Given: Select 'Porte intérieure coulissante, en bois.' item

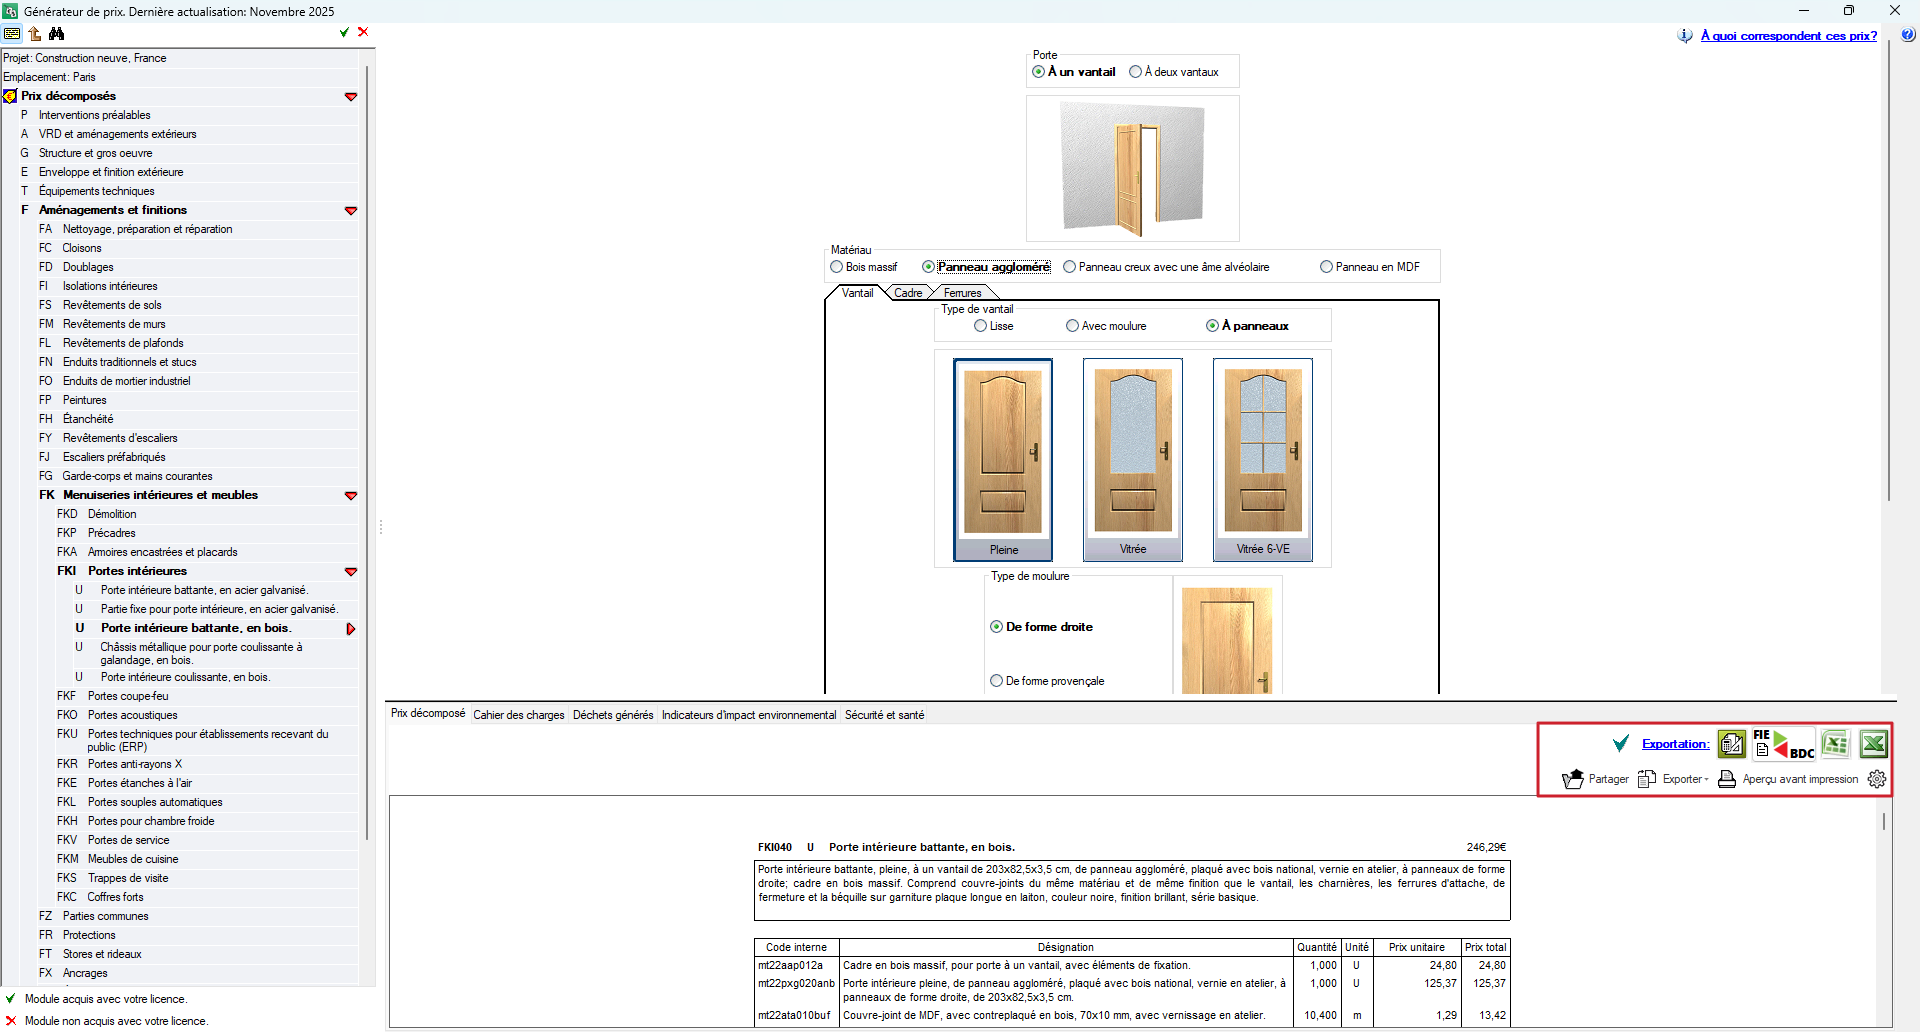Looking at the screenshot, I should tap(185, 677).
